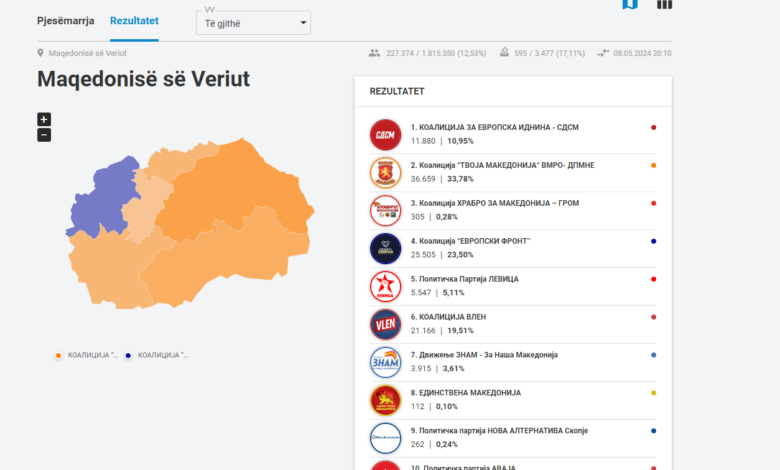Click the red dot beside SDSM coalition
The width and height of the screenshot is (780, 470).
click(653, 127)
